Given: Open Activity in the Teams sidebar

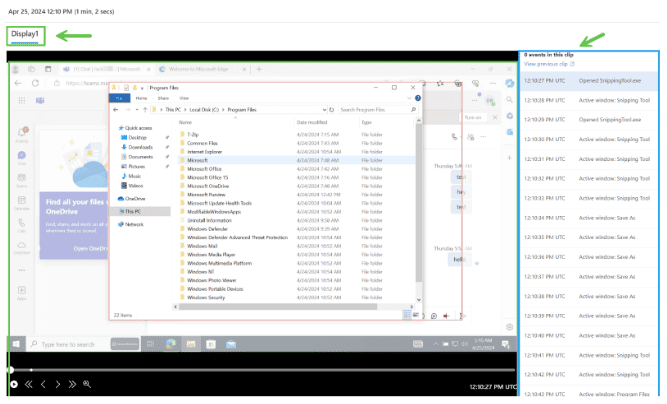Looking at the screenshot, I should point(22,134).
